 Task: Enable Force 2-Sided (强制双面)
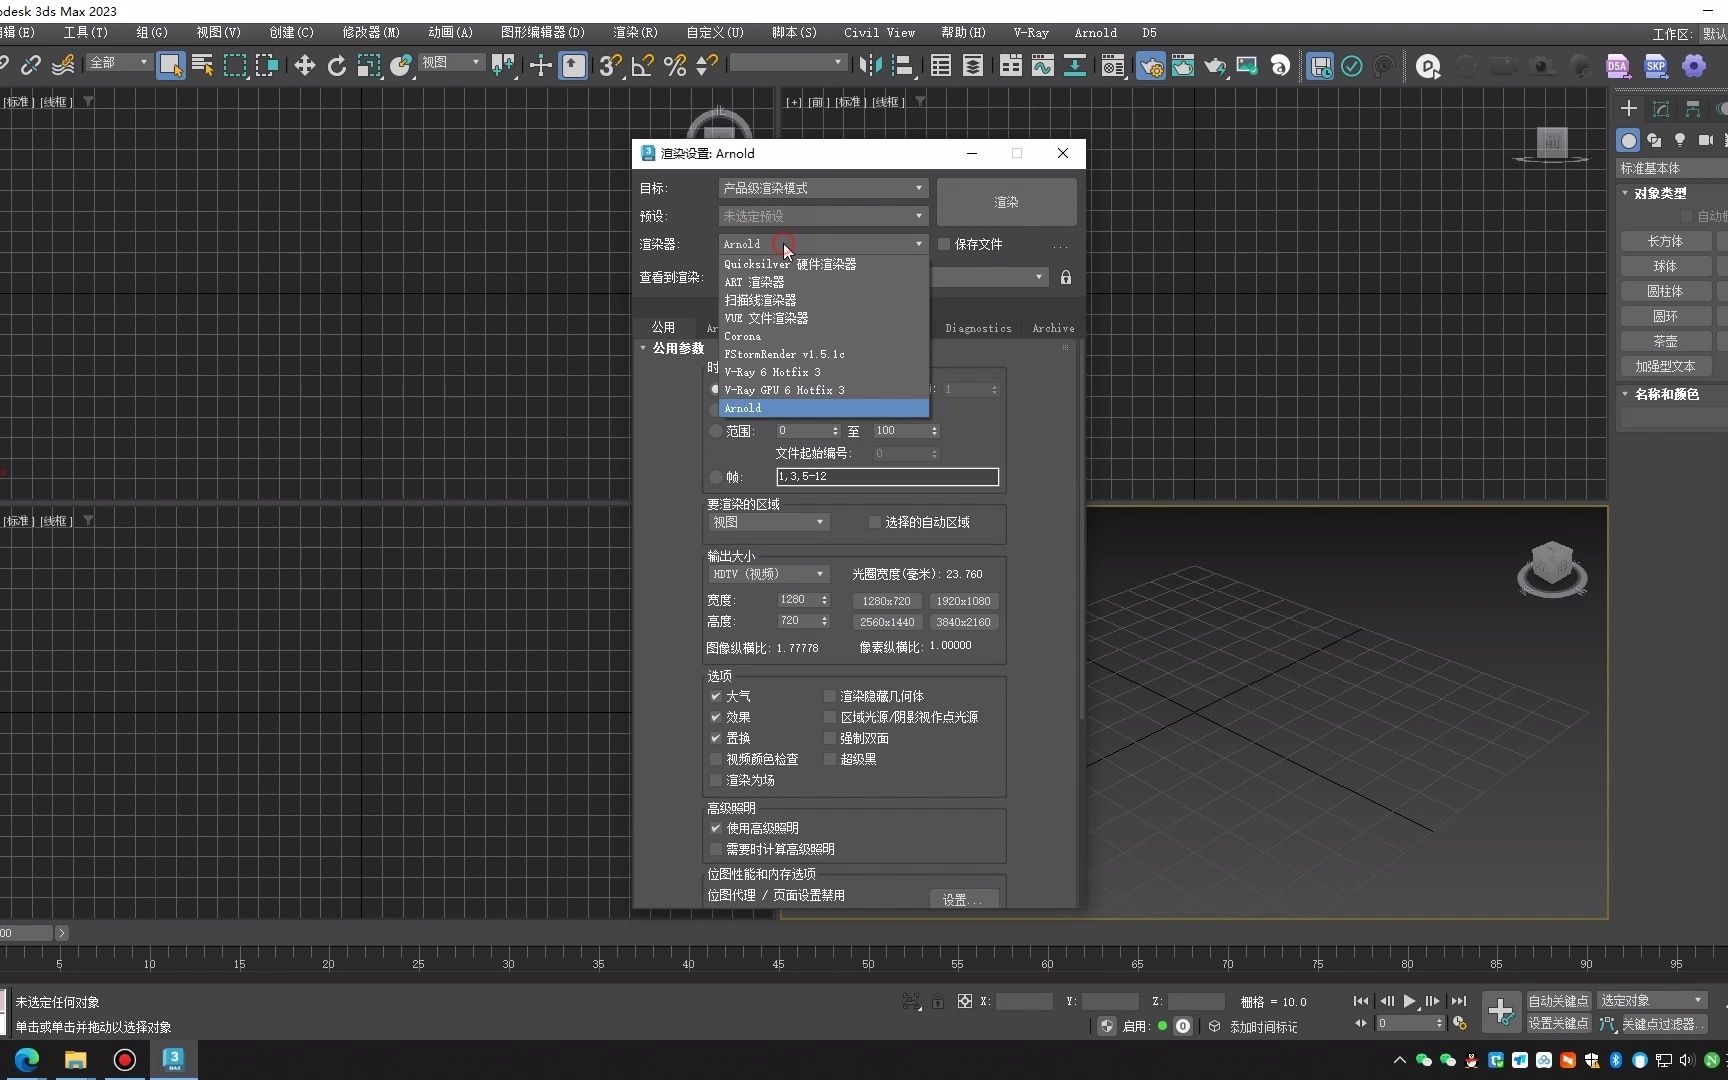click(x=830, y=738)
